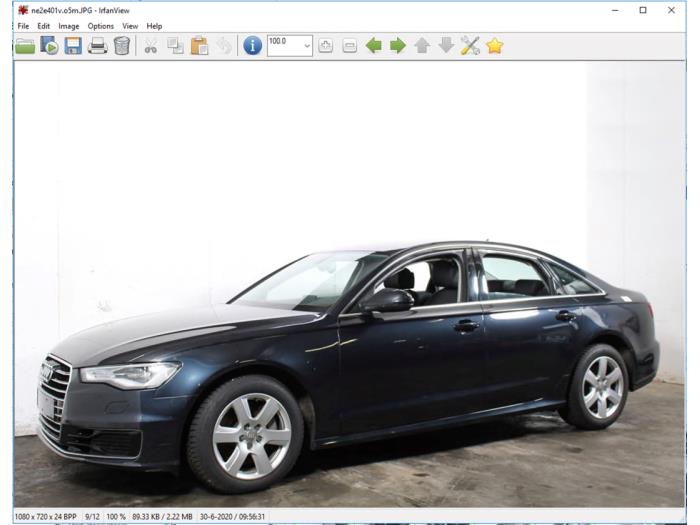Go to previous image with the left green arrow
The image size is (700, 525).
pyautogui.click(x=374, y=46)
